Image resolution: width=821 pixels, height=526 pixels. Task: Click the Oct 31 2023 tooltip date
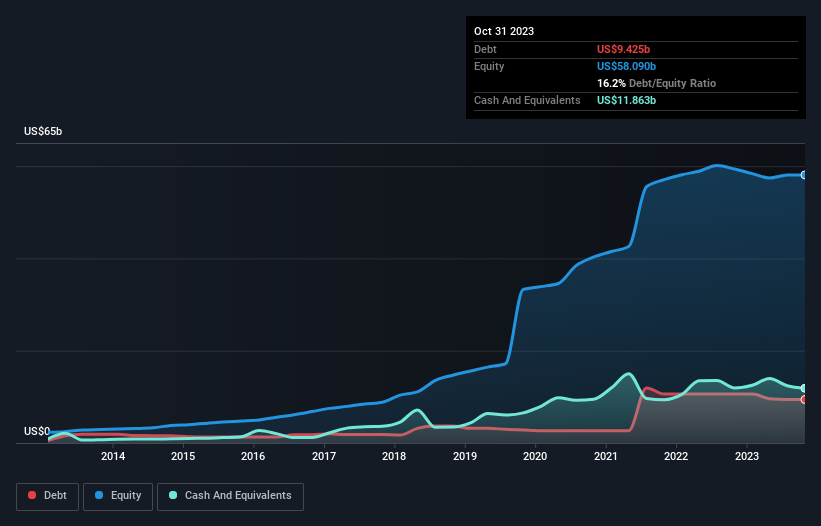pyautogui.click(x=504, y=31)
